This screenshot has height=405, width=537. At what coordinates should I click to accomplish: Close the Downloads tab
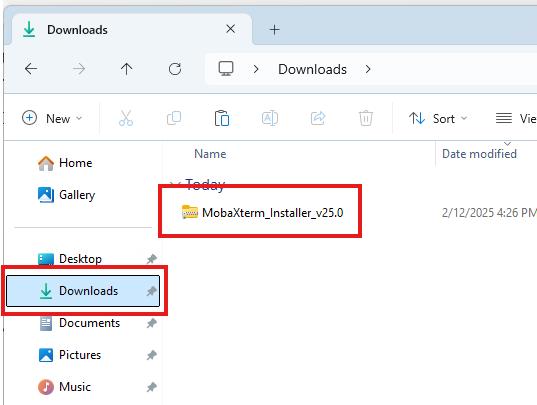tap(230, 29)
